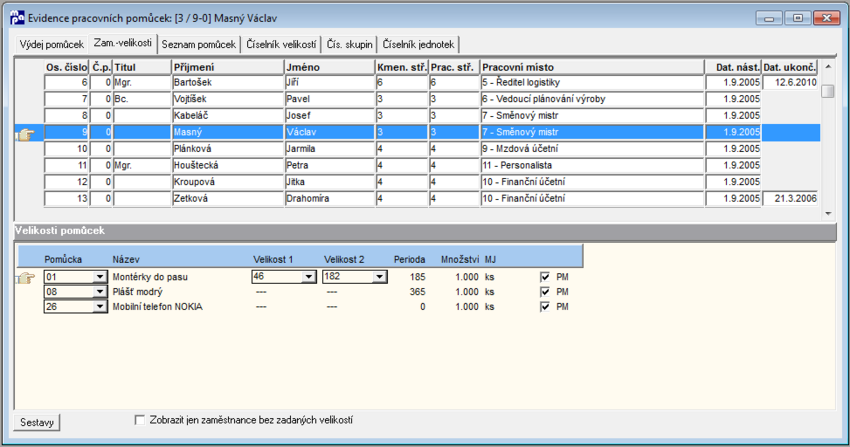Enable Zobrazit jen zaměstnance bez zadaných velikostí

pyautogui.click(x=140, y=420)
